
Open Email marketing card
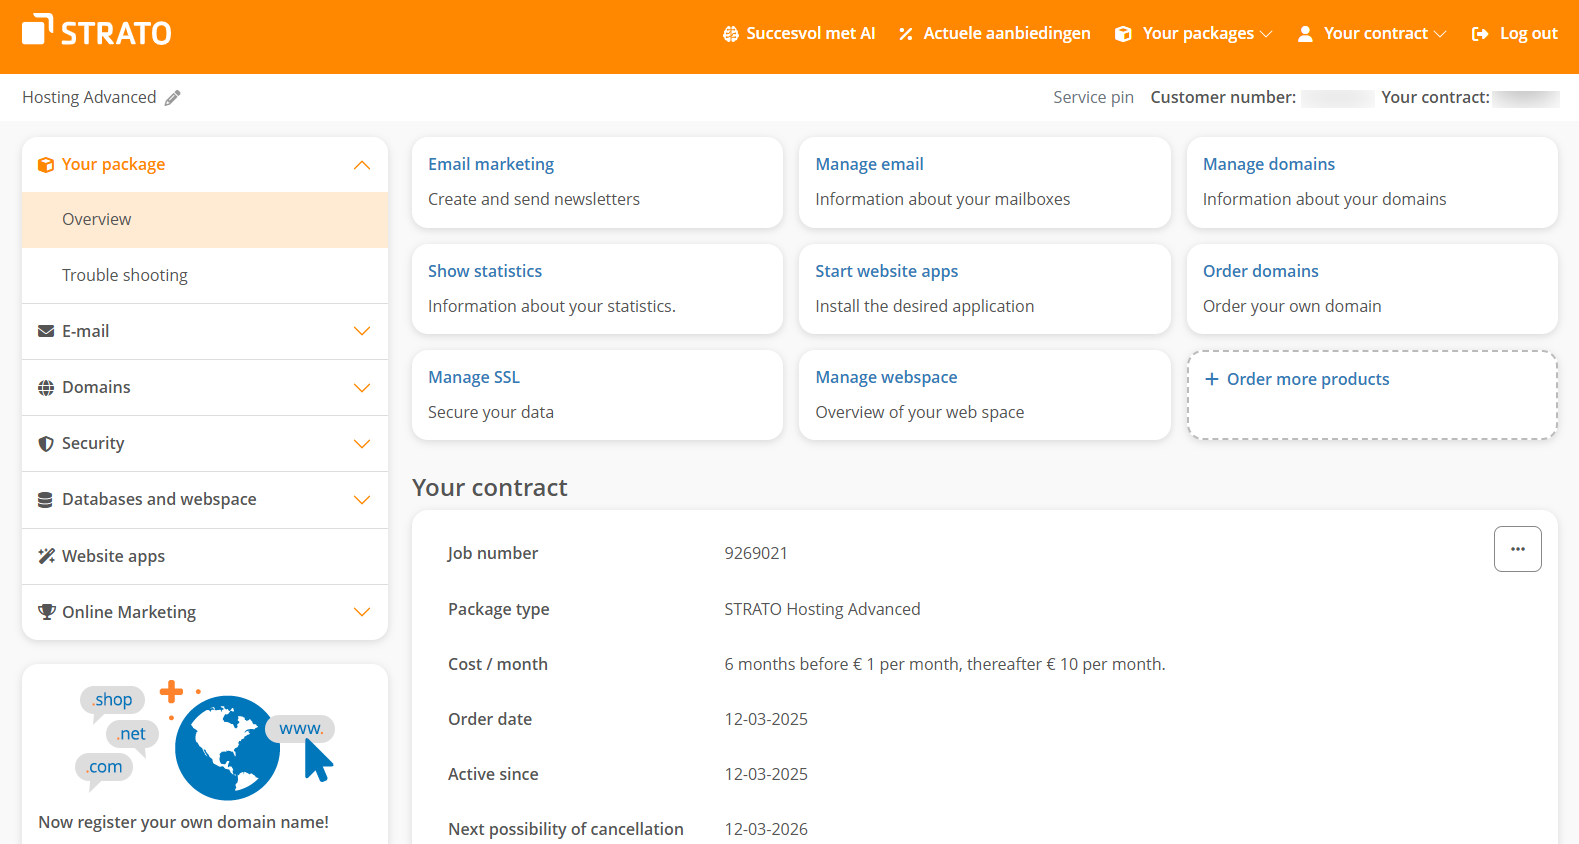point(491,164)
